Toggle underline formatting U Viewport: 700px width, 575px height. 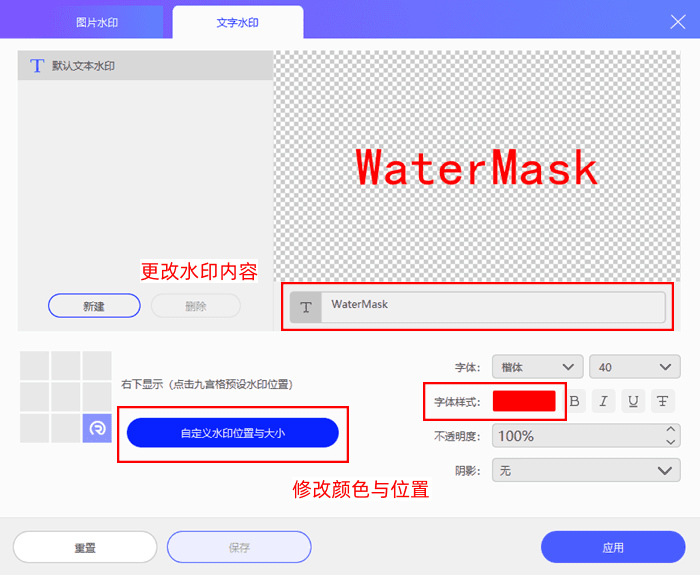(633, 401)
